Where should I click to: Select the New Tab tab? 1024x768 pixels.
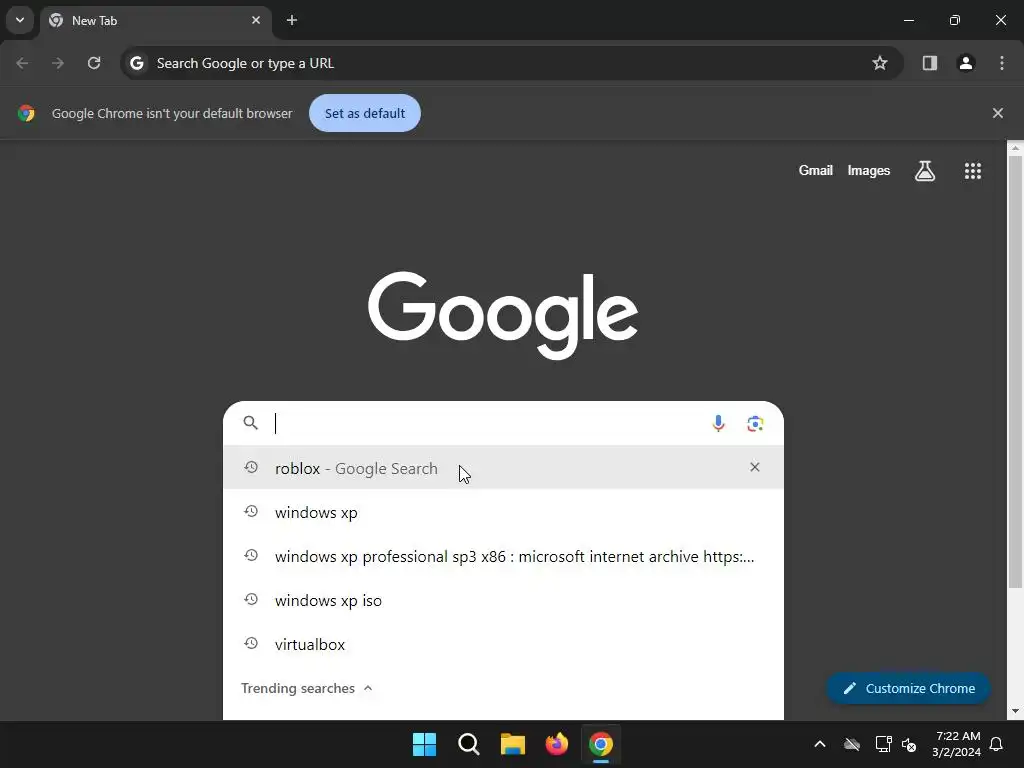click(x=155, y=21)
